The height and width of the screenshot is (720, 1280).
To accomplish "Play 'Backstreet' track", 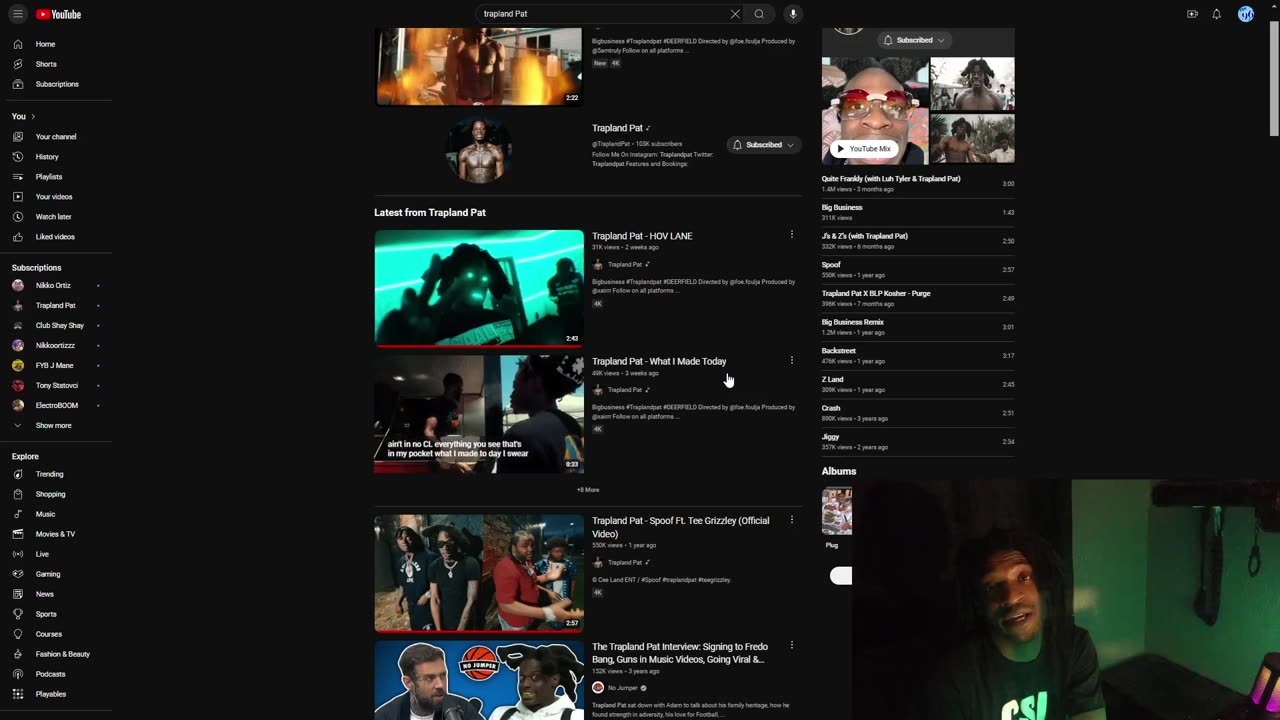I will coord(918,356).
